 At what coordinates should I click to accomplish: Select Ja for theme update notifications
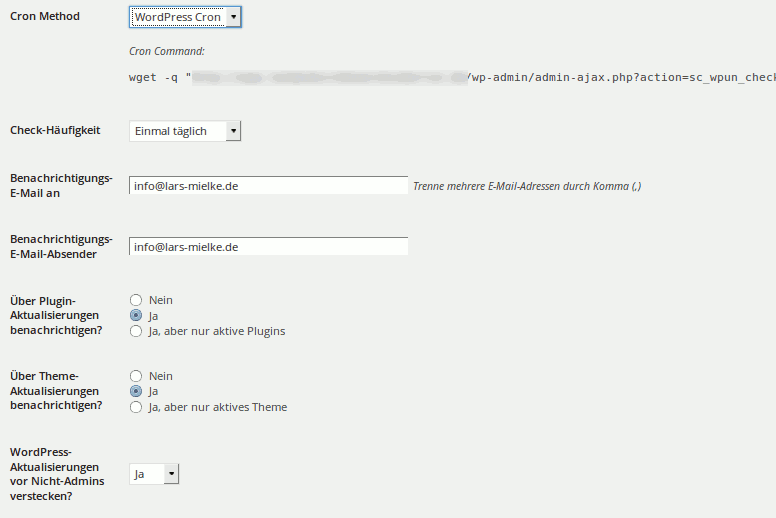pos(136,391)
